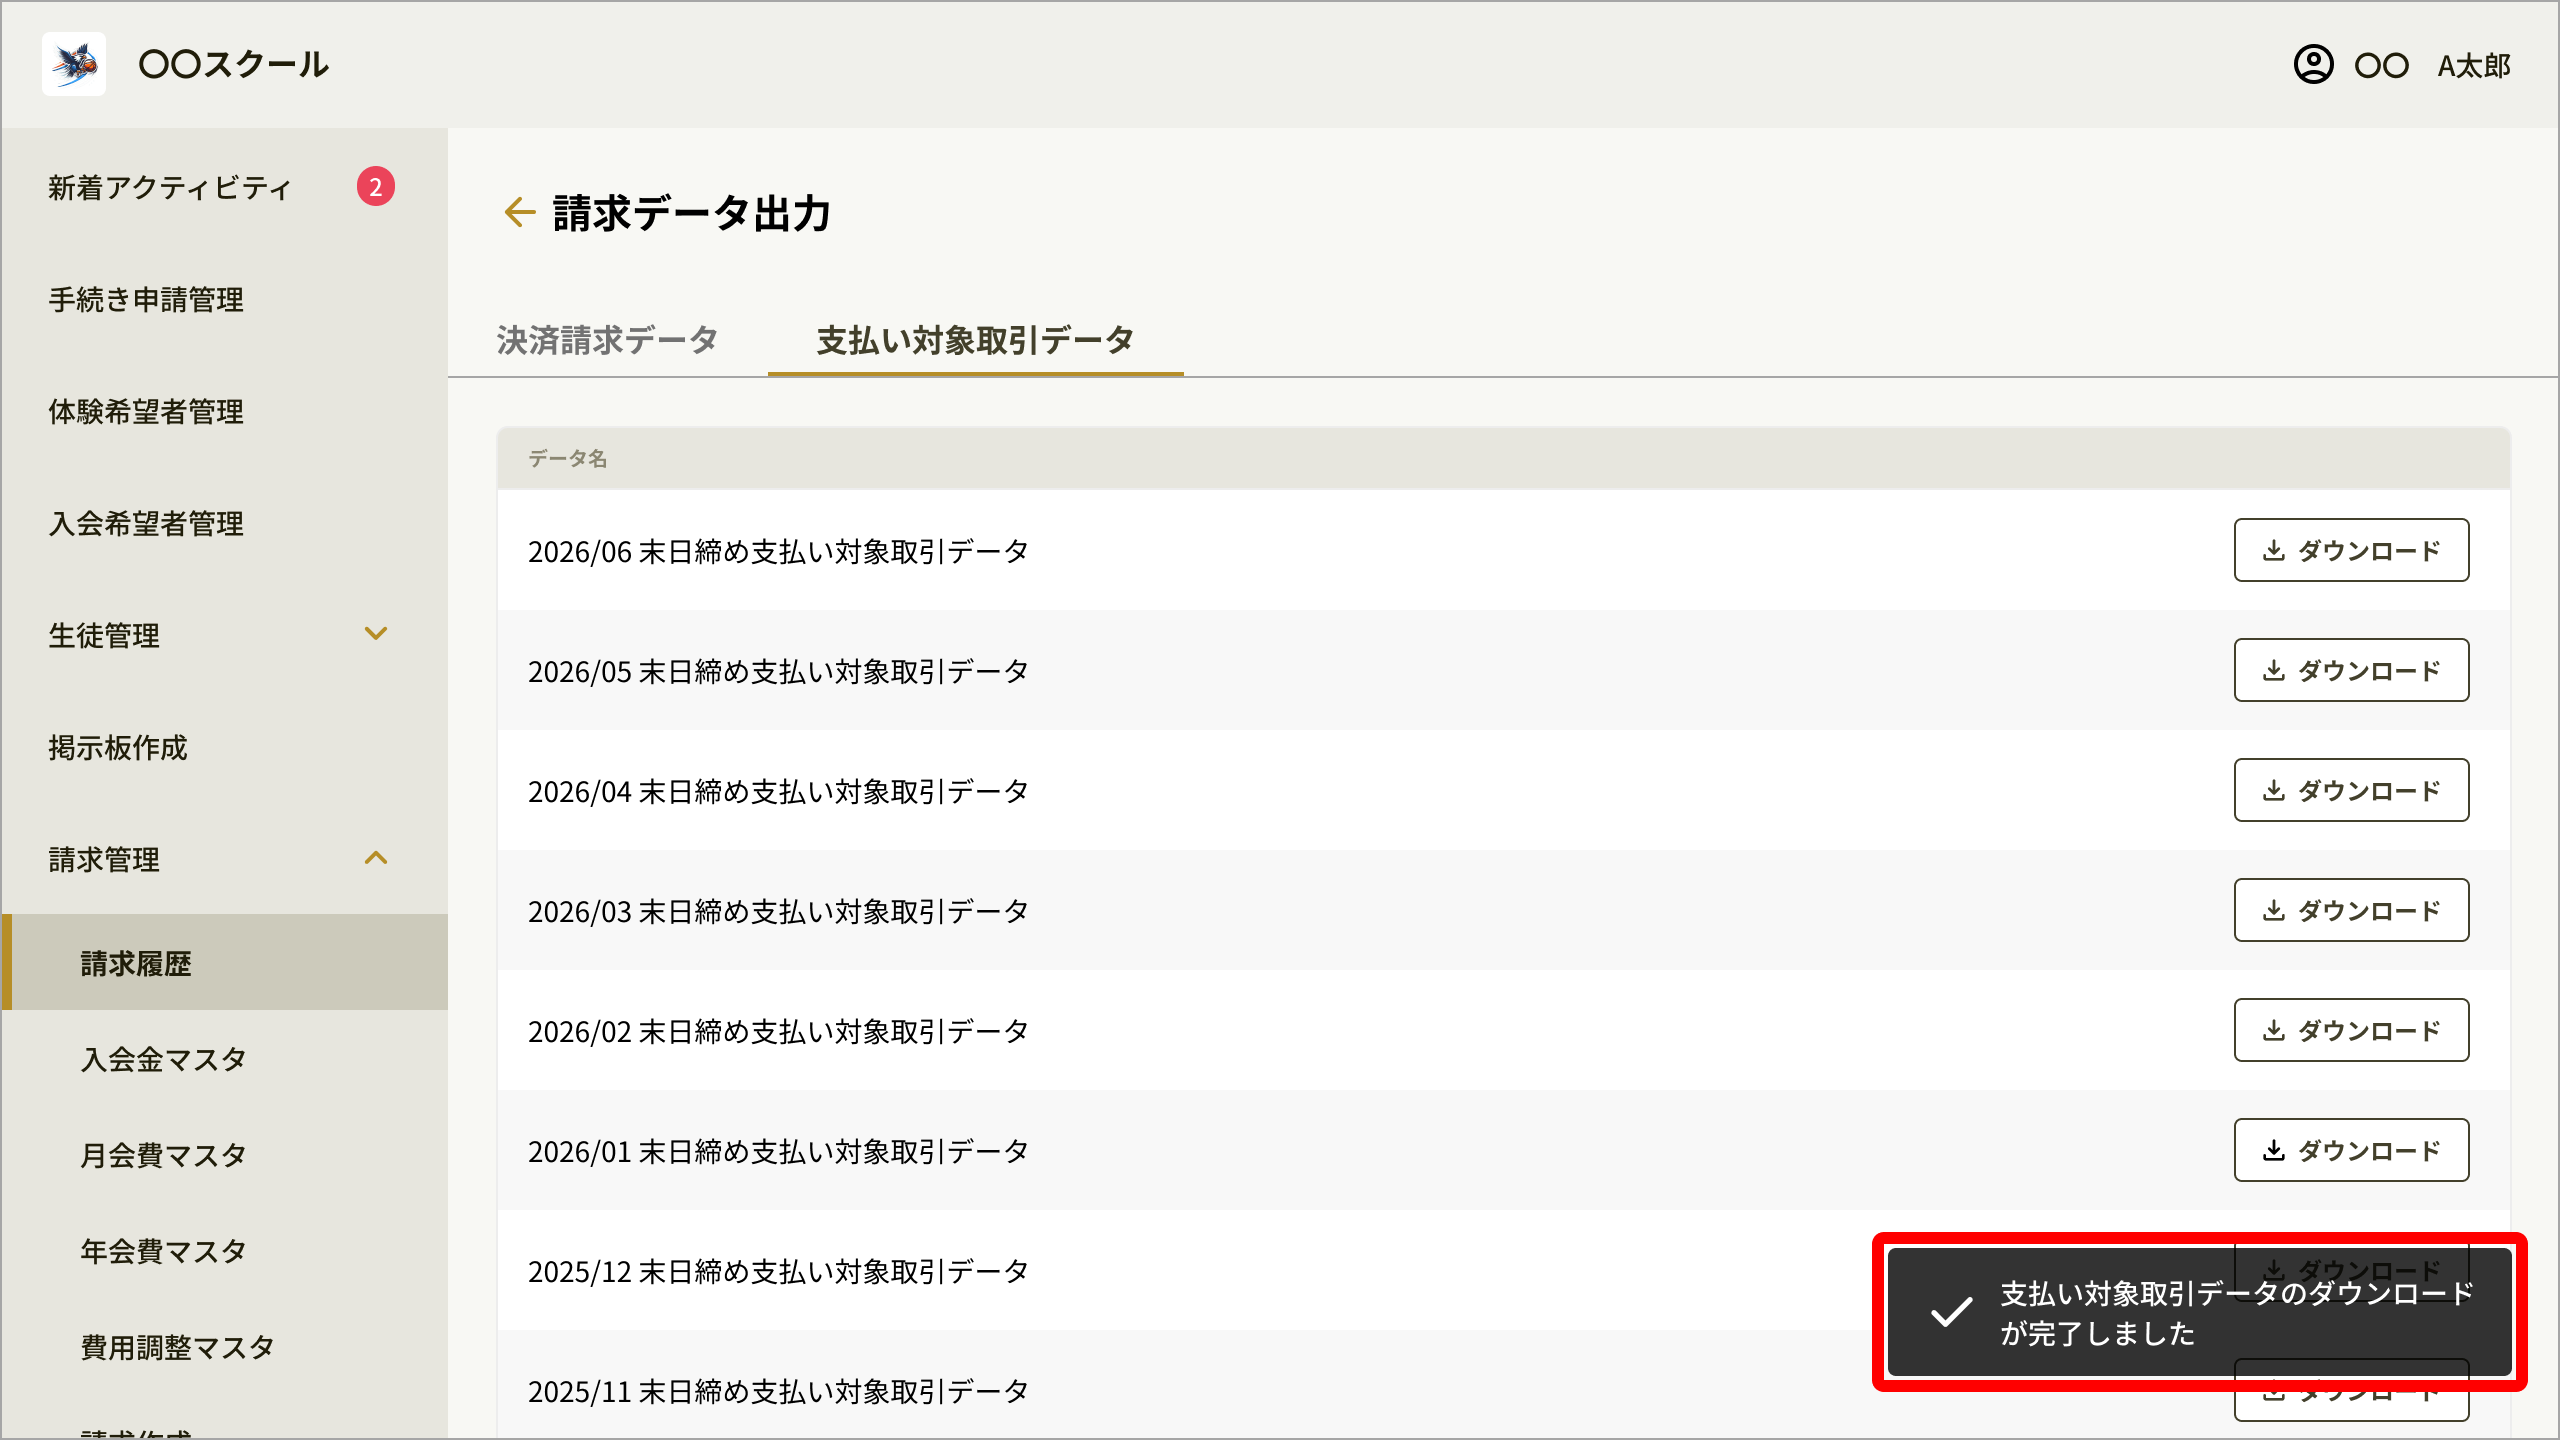This screenshot has height=1440, width=2560.
Task: Click the A太郎 user name
Action: pyautogui.click(x=2474, y=66)
